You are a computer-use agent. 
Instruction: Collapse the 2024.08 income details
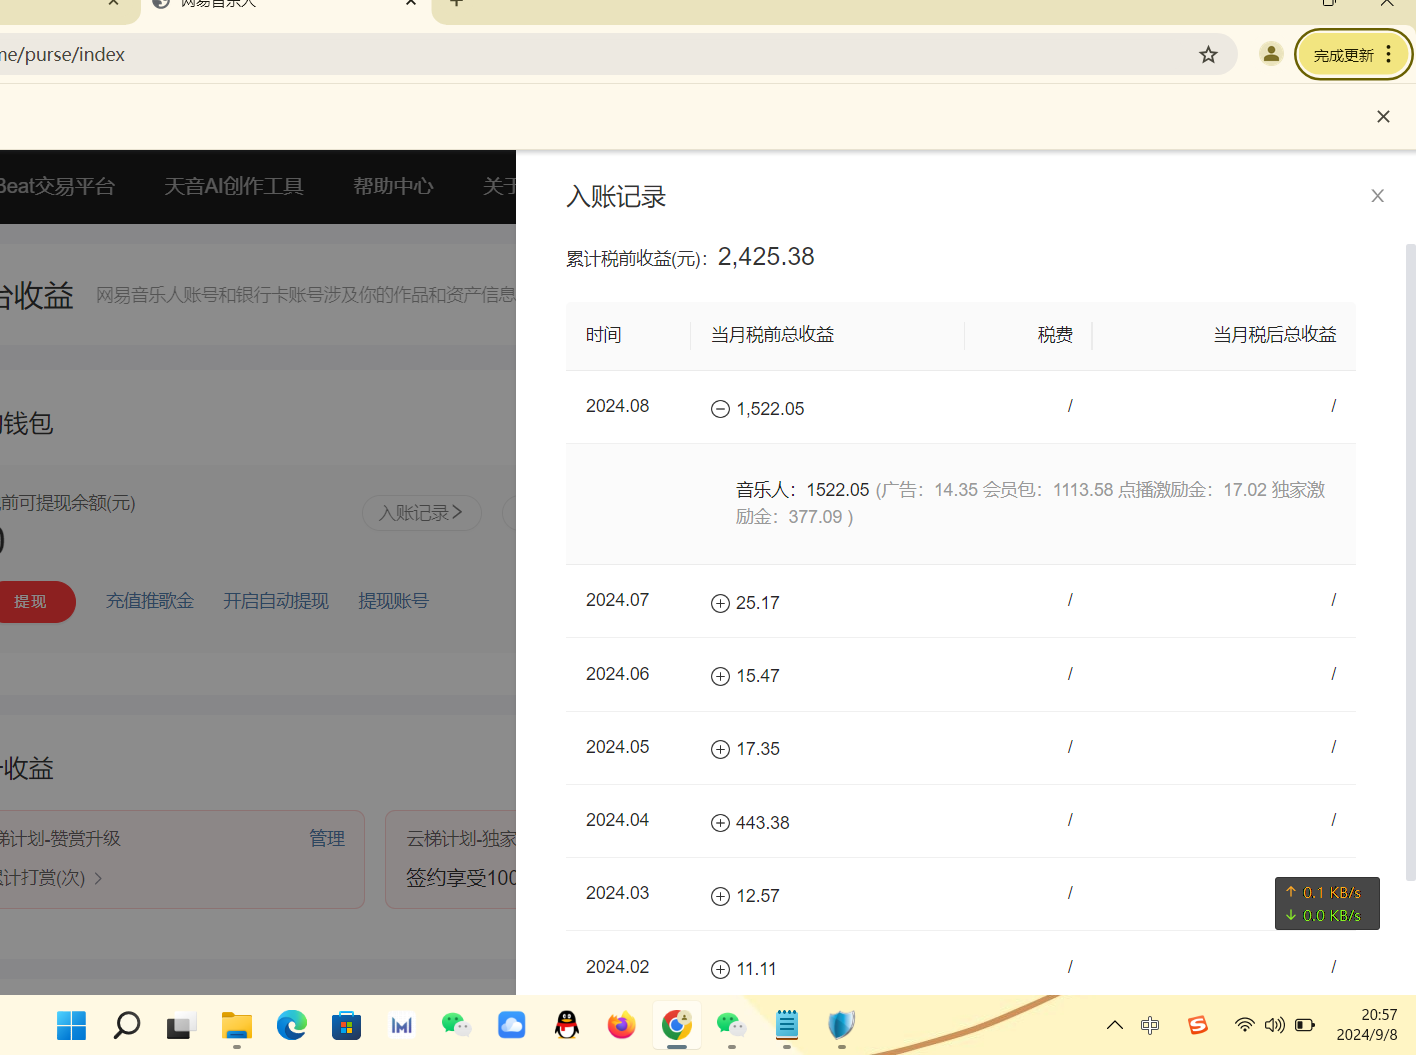pyautogui.click(x=720, y=408)
